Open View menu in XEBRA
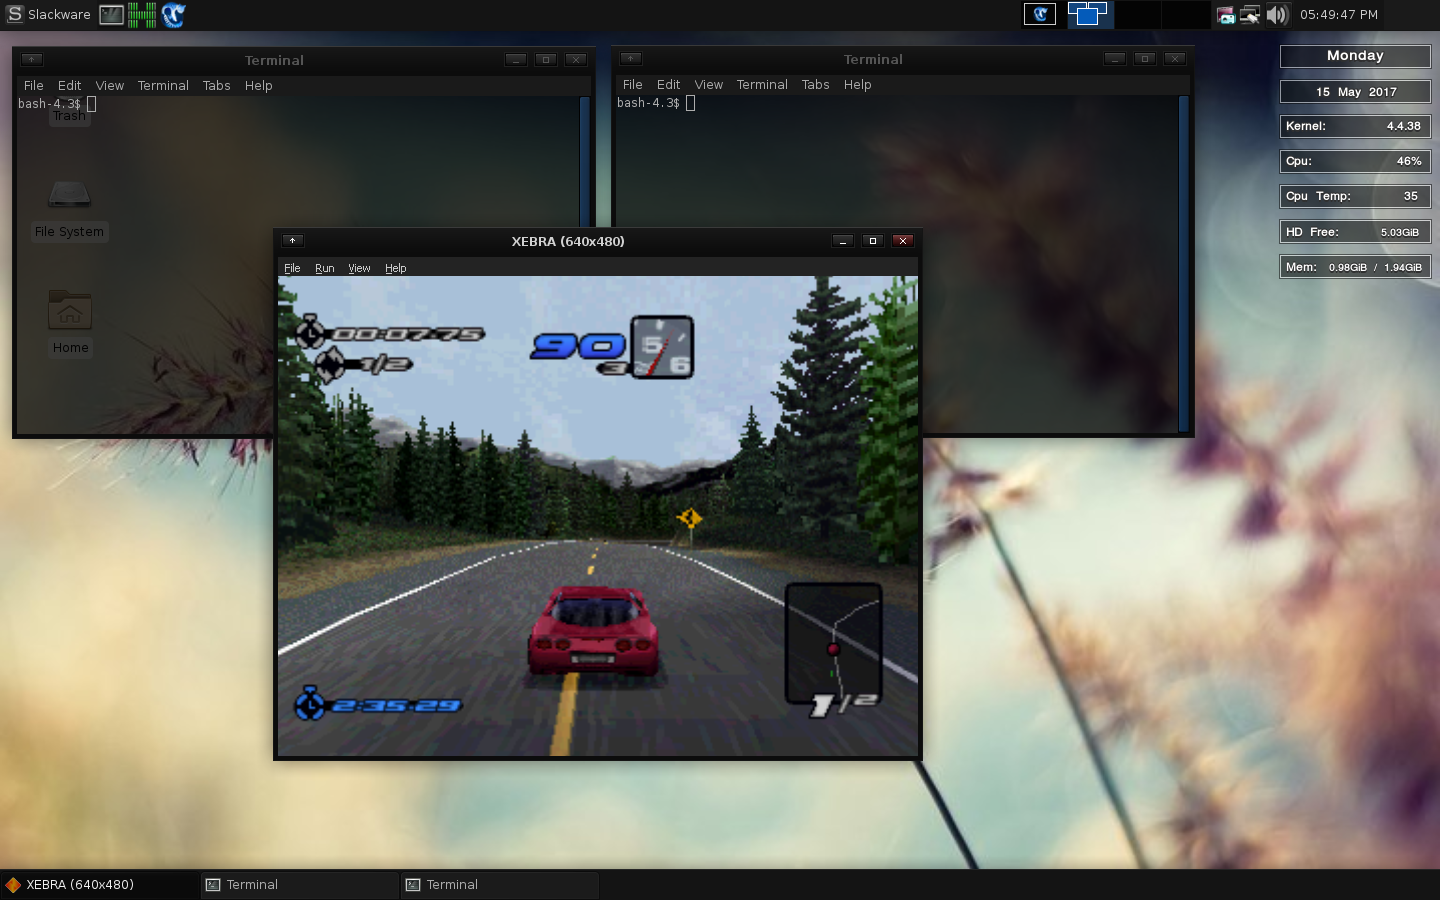Image resolution: width=1440 pixels, height=900 pixels. (x=359, y=268)
